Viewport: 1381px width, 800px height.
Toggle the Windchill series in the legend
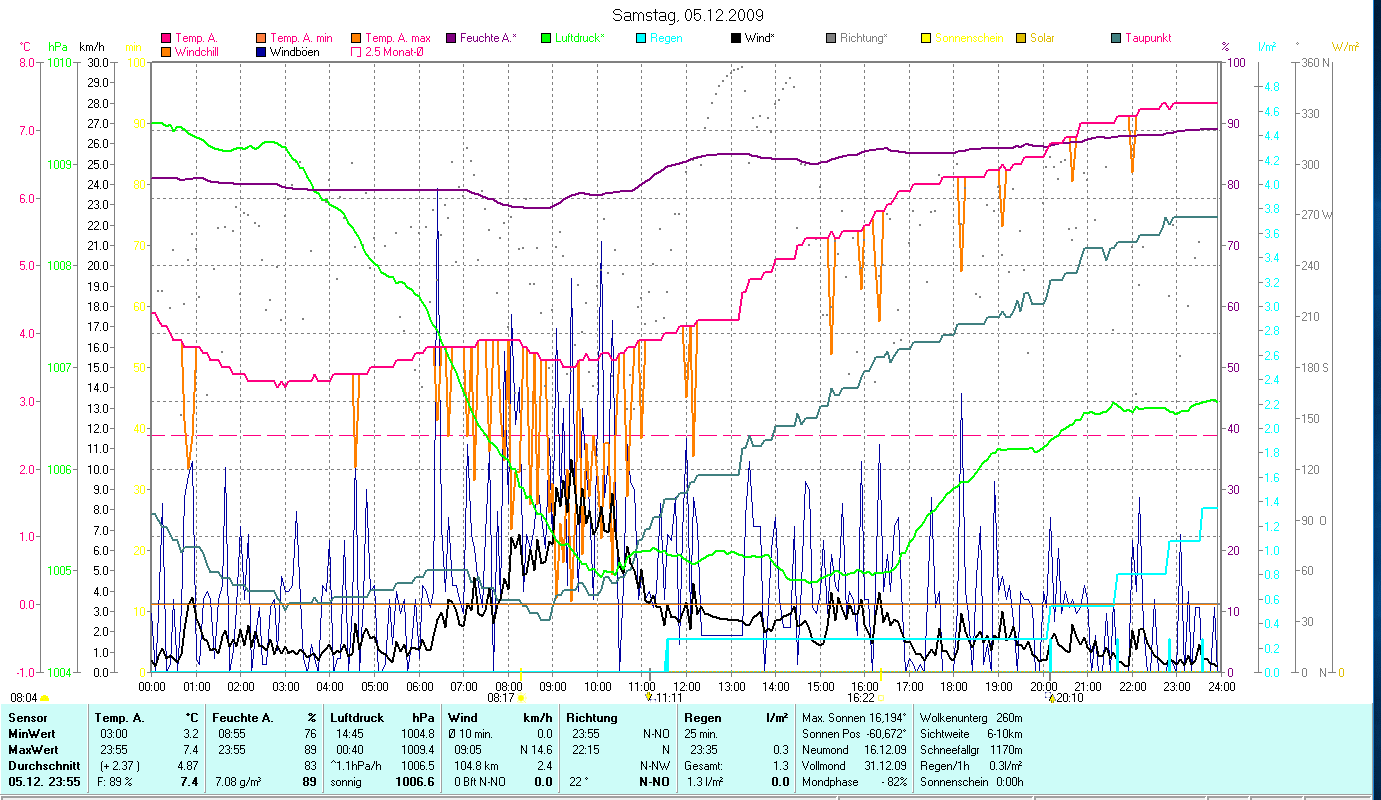coord(165,52)
